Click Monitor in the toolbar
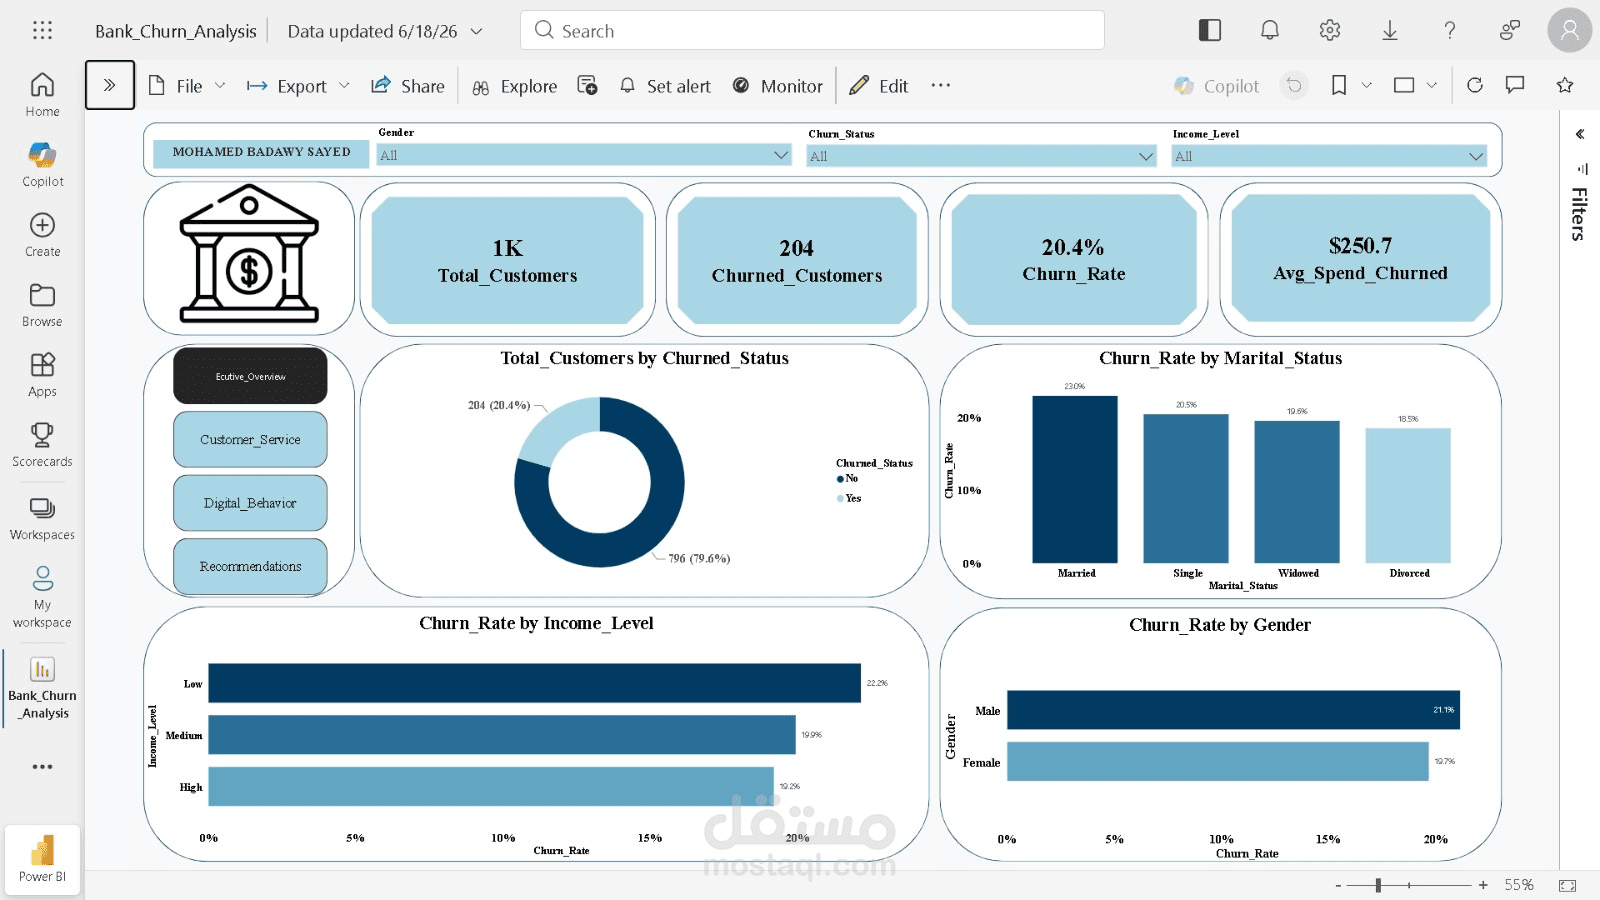The image size is (1600, 900). [x=778, y=86]
